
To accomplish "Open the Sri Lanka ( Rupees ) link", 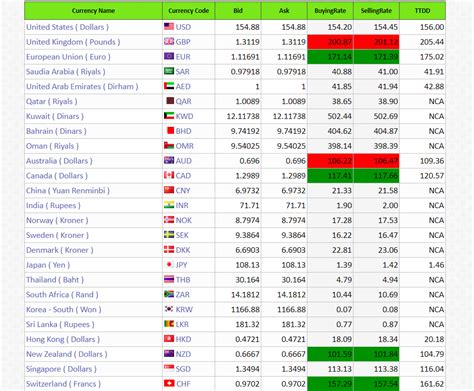I will pyautogui.click(x=60, y=324).
